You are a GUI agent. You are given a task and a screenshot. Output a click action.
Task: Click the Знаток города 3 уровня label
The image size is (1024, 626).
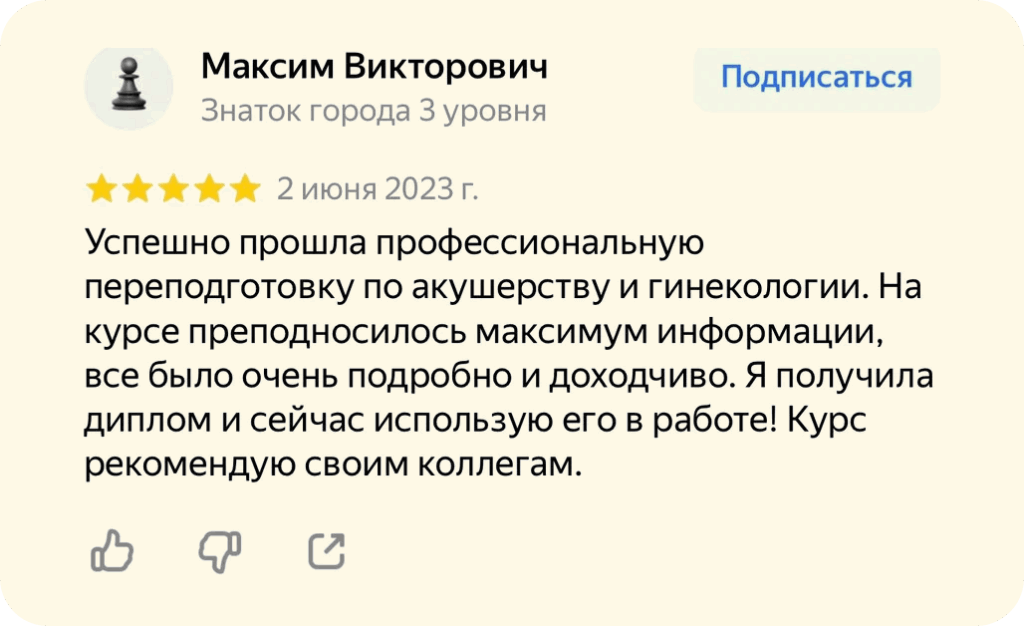click(374, 111)
